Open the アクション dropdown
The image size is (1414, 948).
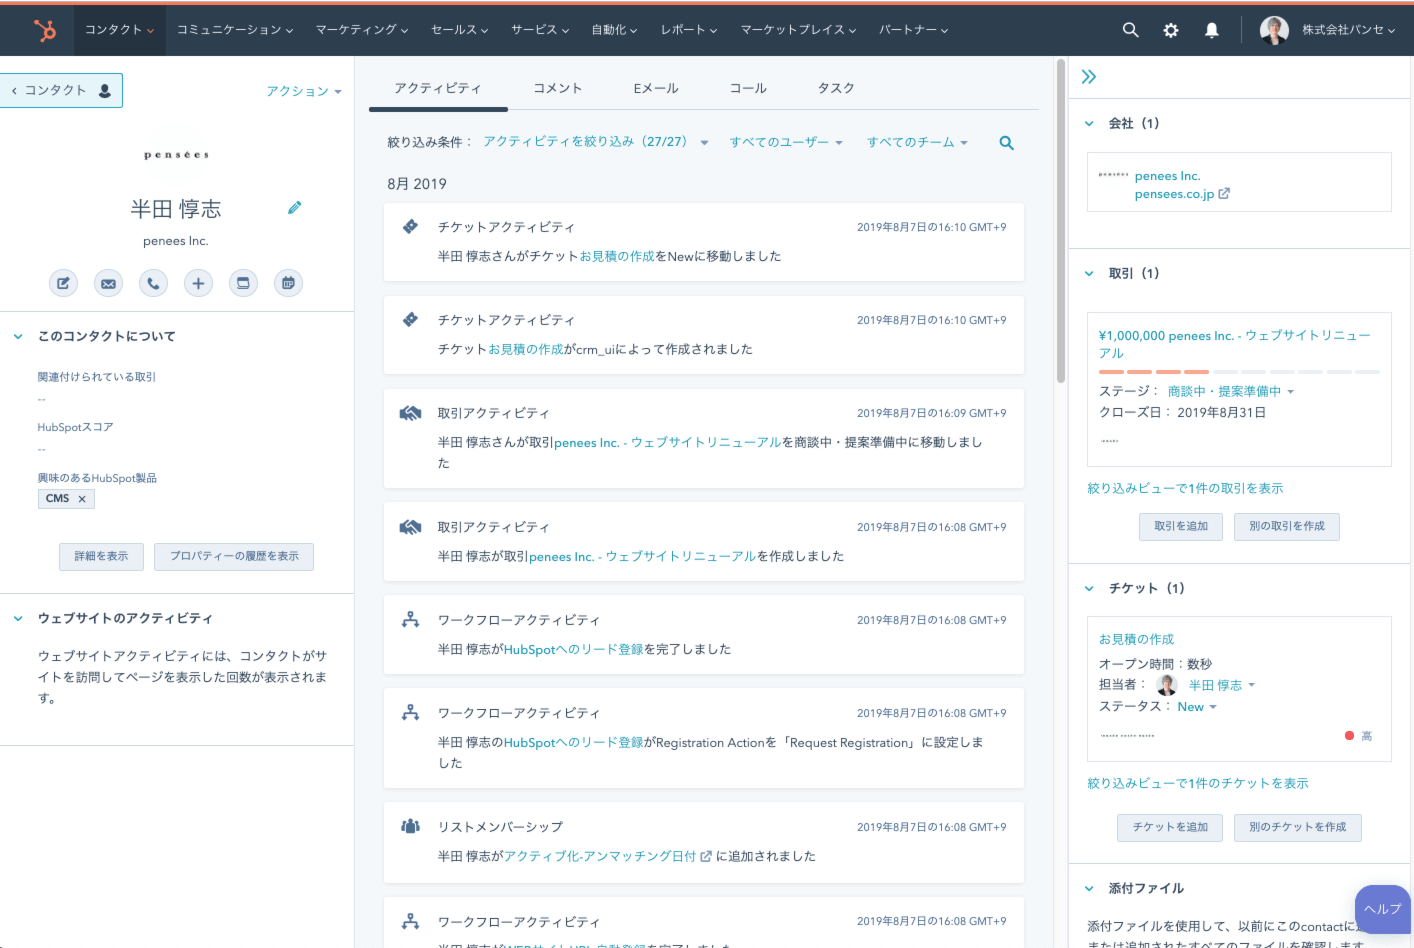(x=303, y=91)
